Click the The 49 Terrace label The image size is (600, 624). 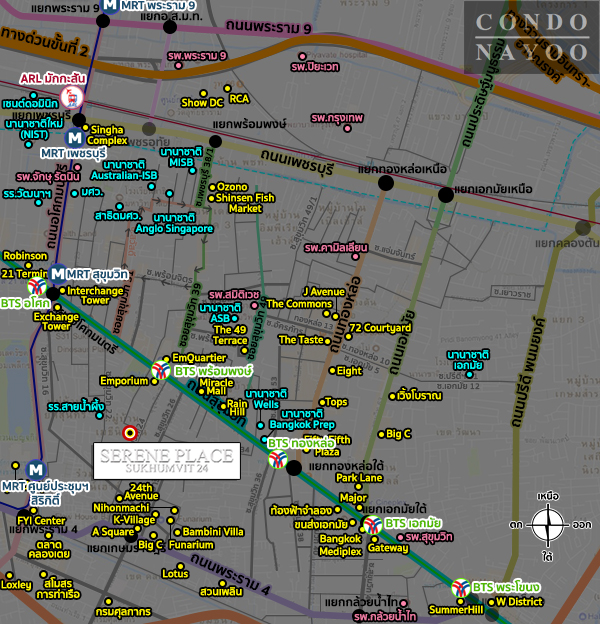coord(230,335)
